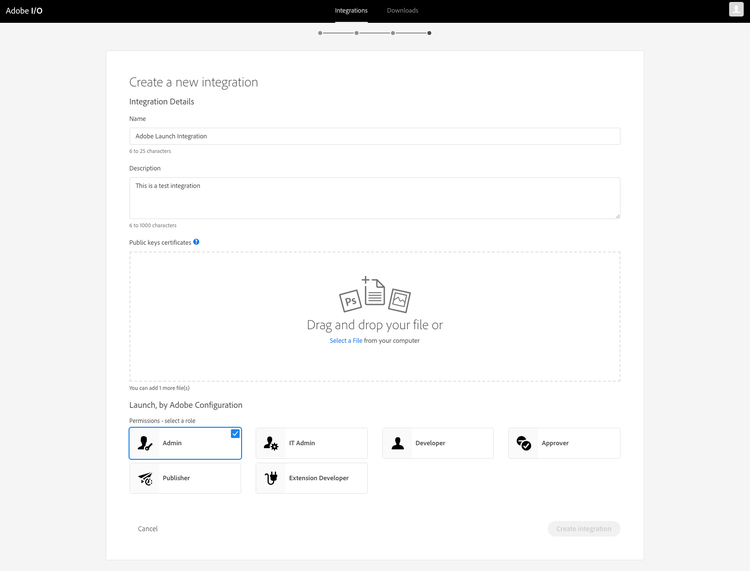
Task: Uncheck the Admin role checkbox
Action: click(x=235, y=434)
